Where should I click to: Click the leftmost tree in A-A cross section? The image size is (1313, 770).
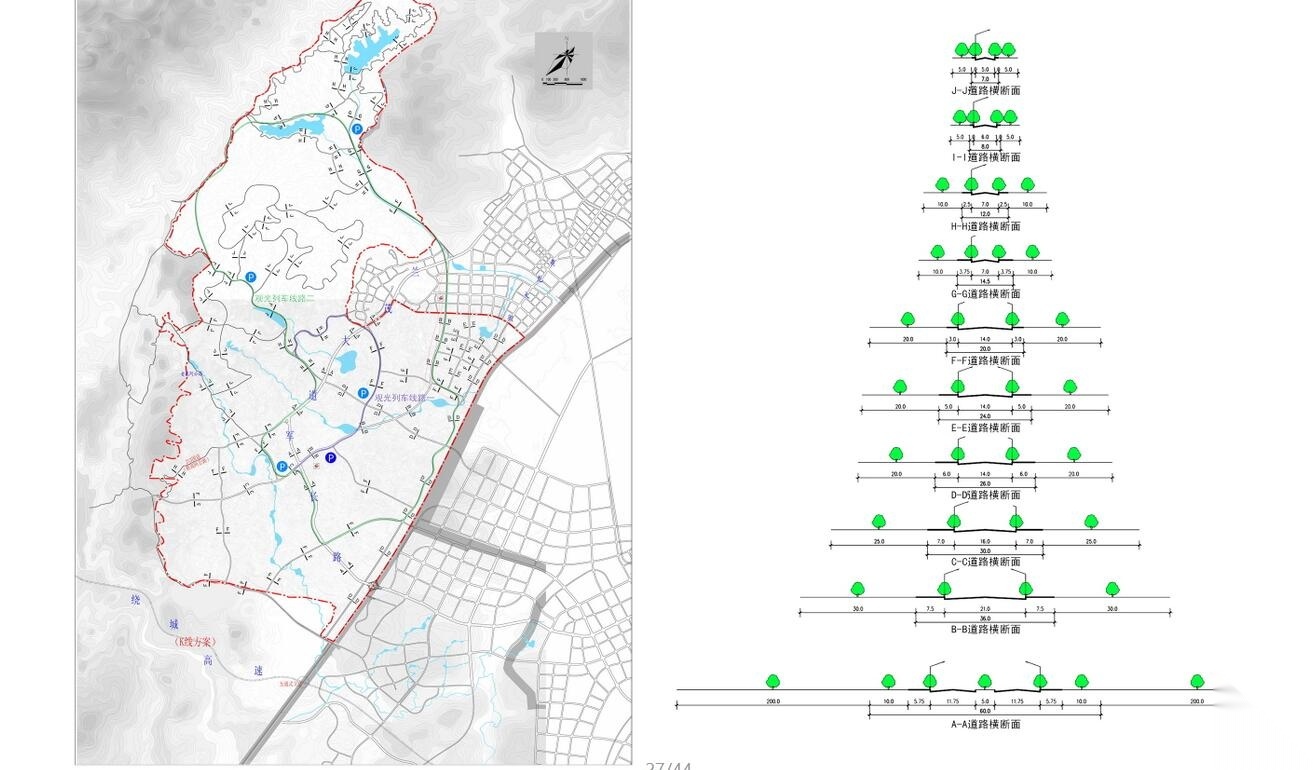(773, 681)
